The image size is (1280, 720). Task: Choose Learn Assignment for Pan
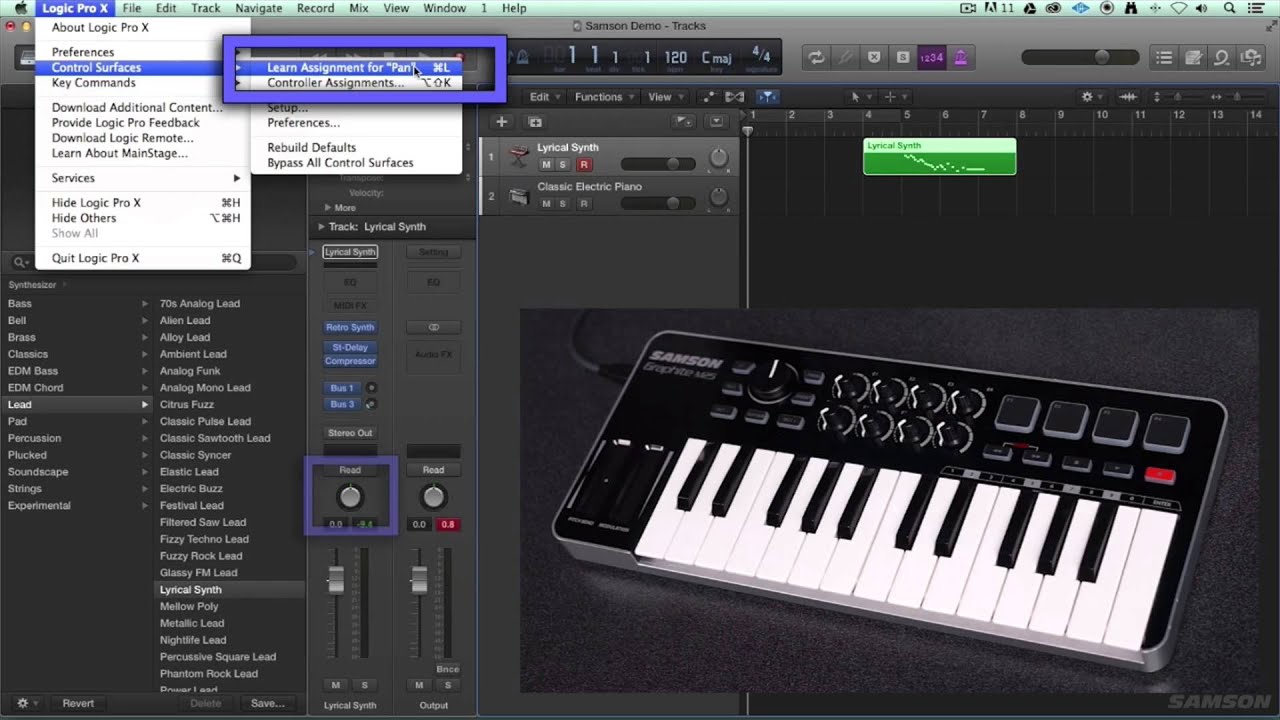tap(357, 68)
